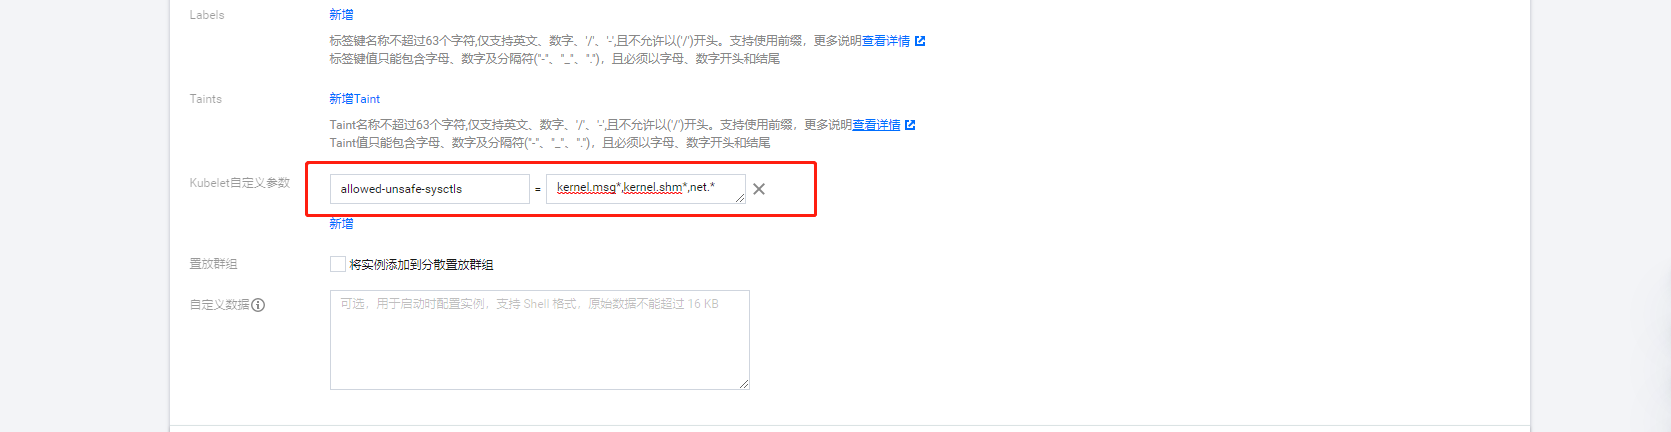1671x432 pixels.
Task: Click the Taints field label
Action: (206, 99)
